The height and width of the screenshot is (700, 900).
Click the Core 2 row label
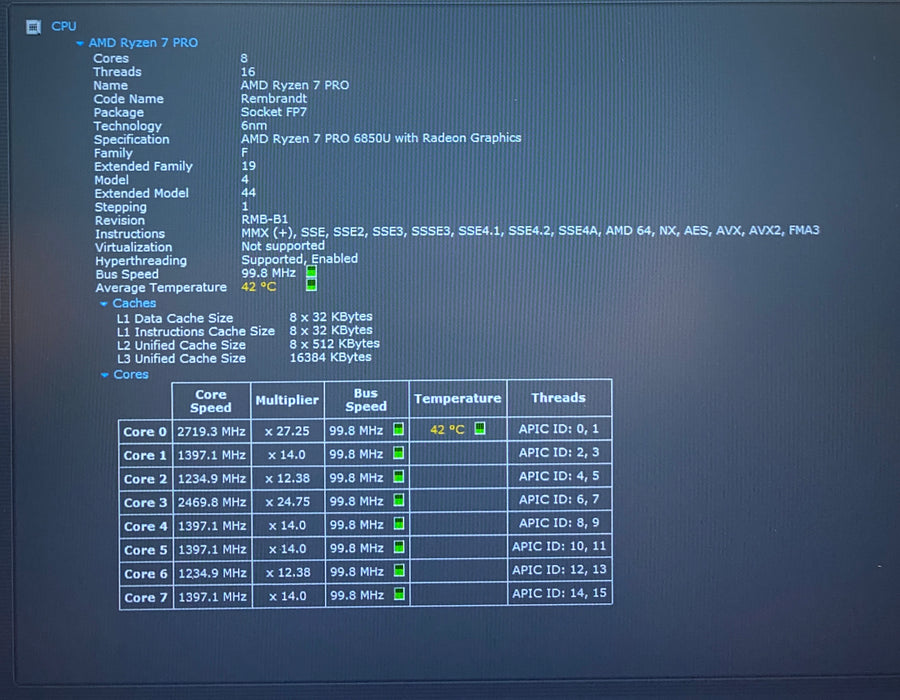(x=145, y=479)
